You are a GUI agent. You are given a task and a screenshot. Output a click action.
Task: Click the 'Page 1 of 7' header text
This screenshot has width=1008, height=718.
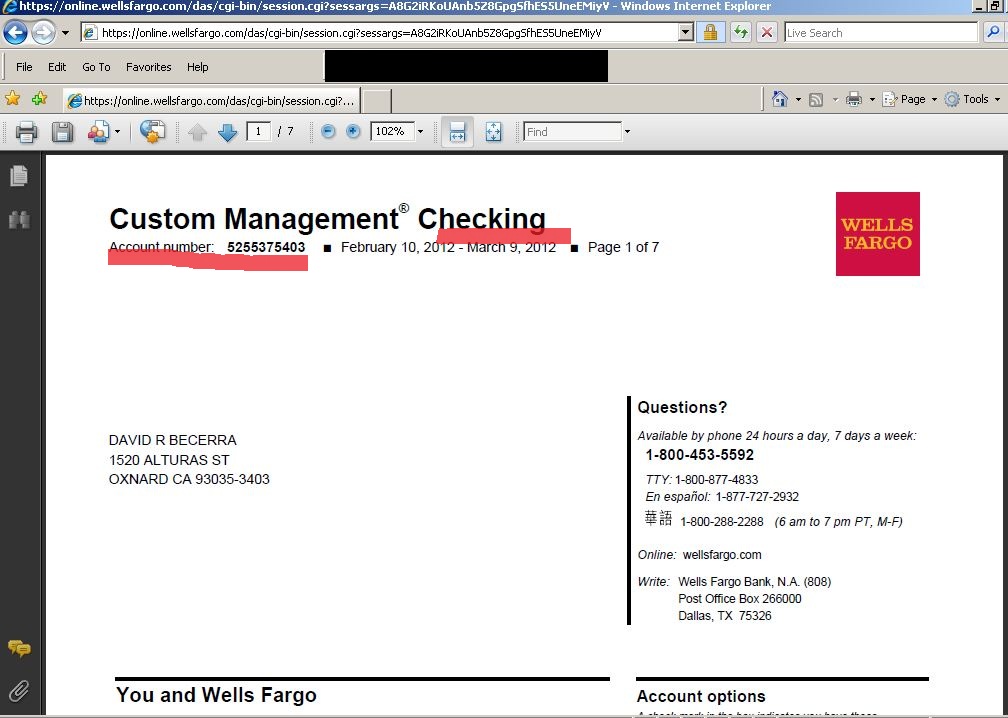(x=624, y=247)
